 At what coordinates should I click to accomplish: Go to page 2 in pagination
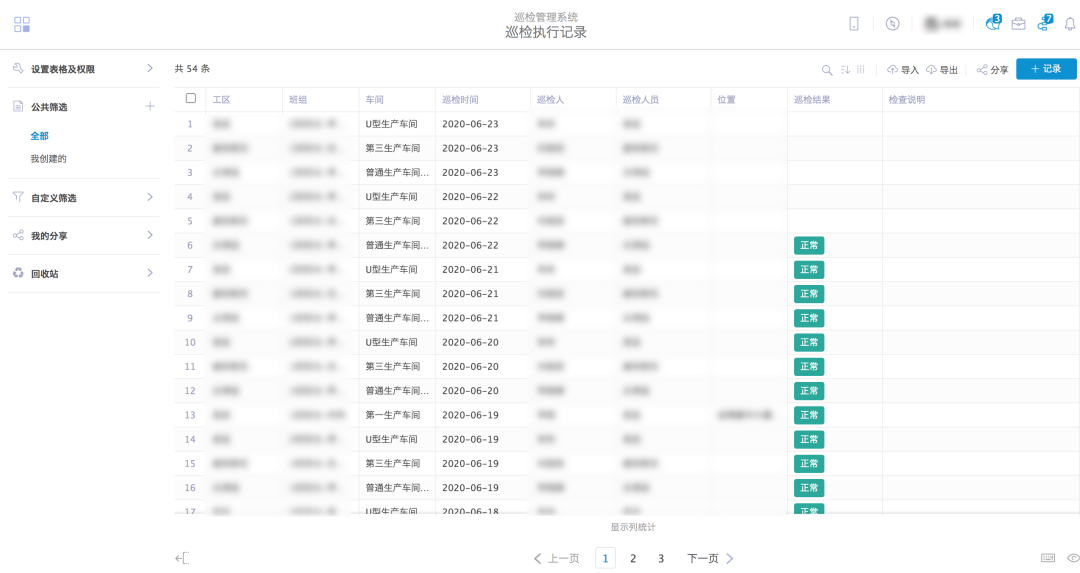coord(633,558)
